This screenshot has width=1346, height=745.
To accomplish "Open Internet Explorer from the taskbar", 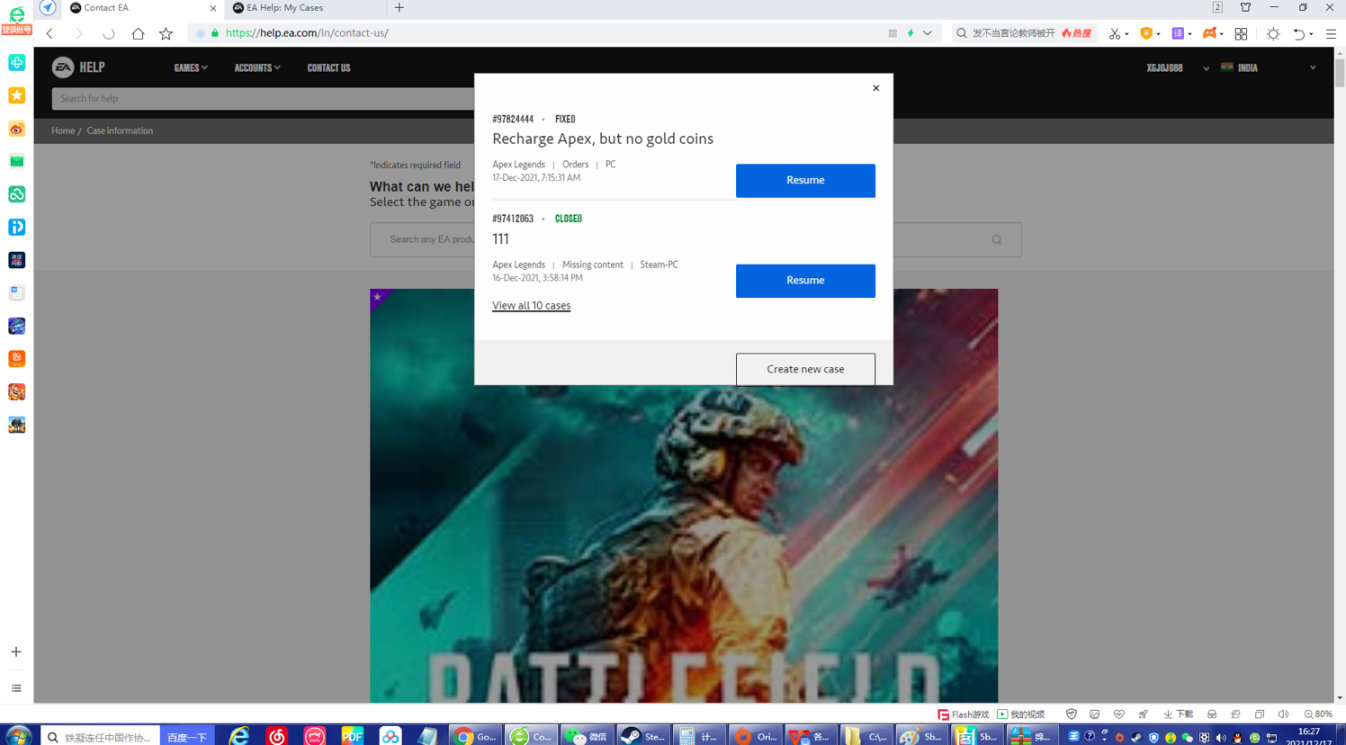I will click(x=239, y=735).
